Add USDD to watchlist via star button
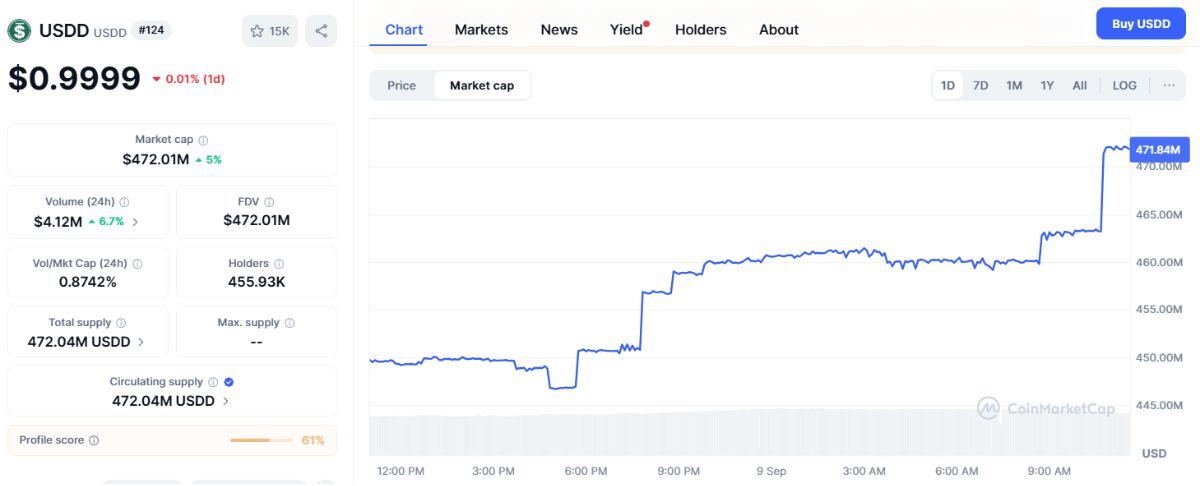1200x486 pixels. click(269, 31)
